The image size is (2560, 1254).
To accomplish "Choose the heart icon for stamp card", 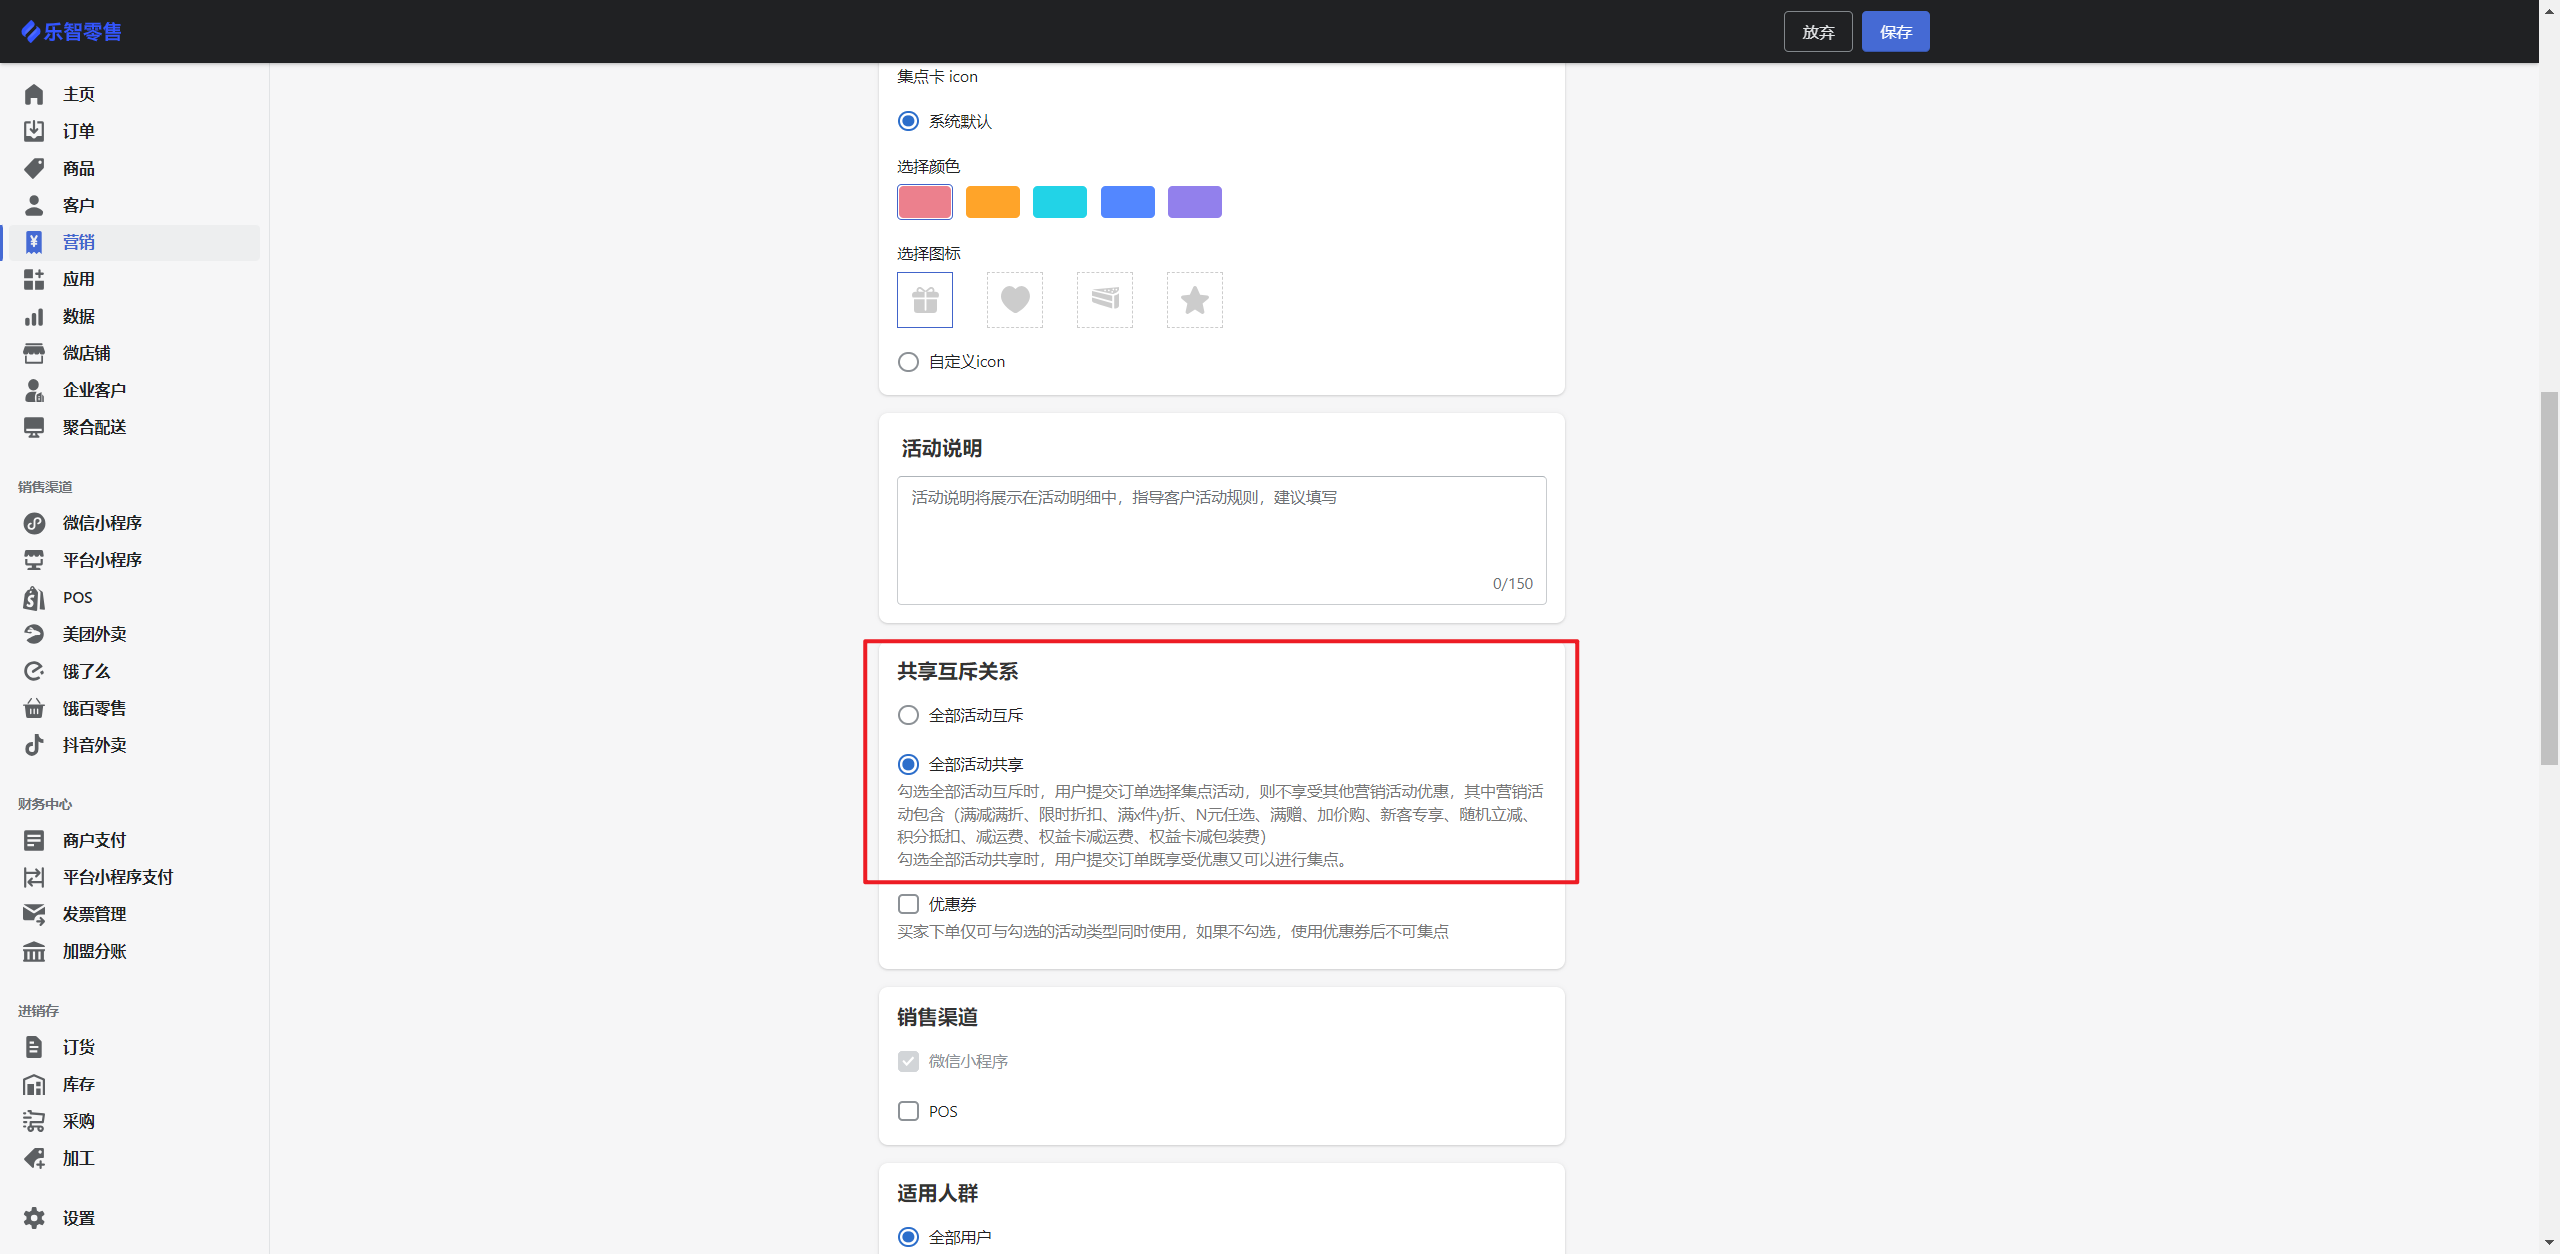I will (x=1014, y=300).
